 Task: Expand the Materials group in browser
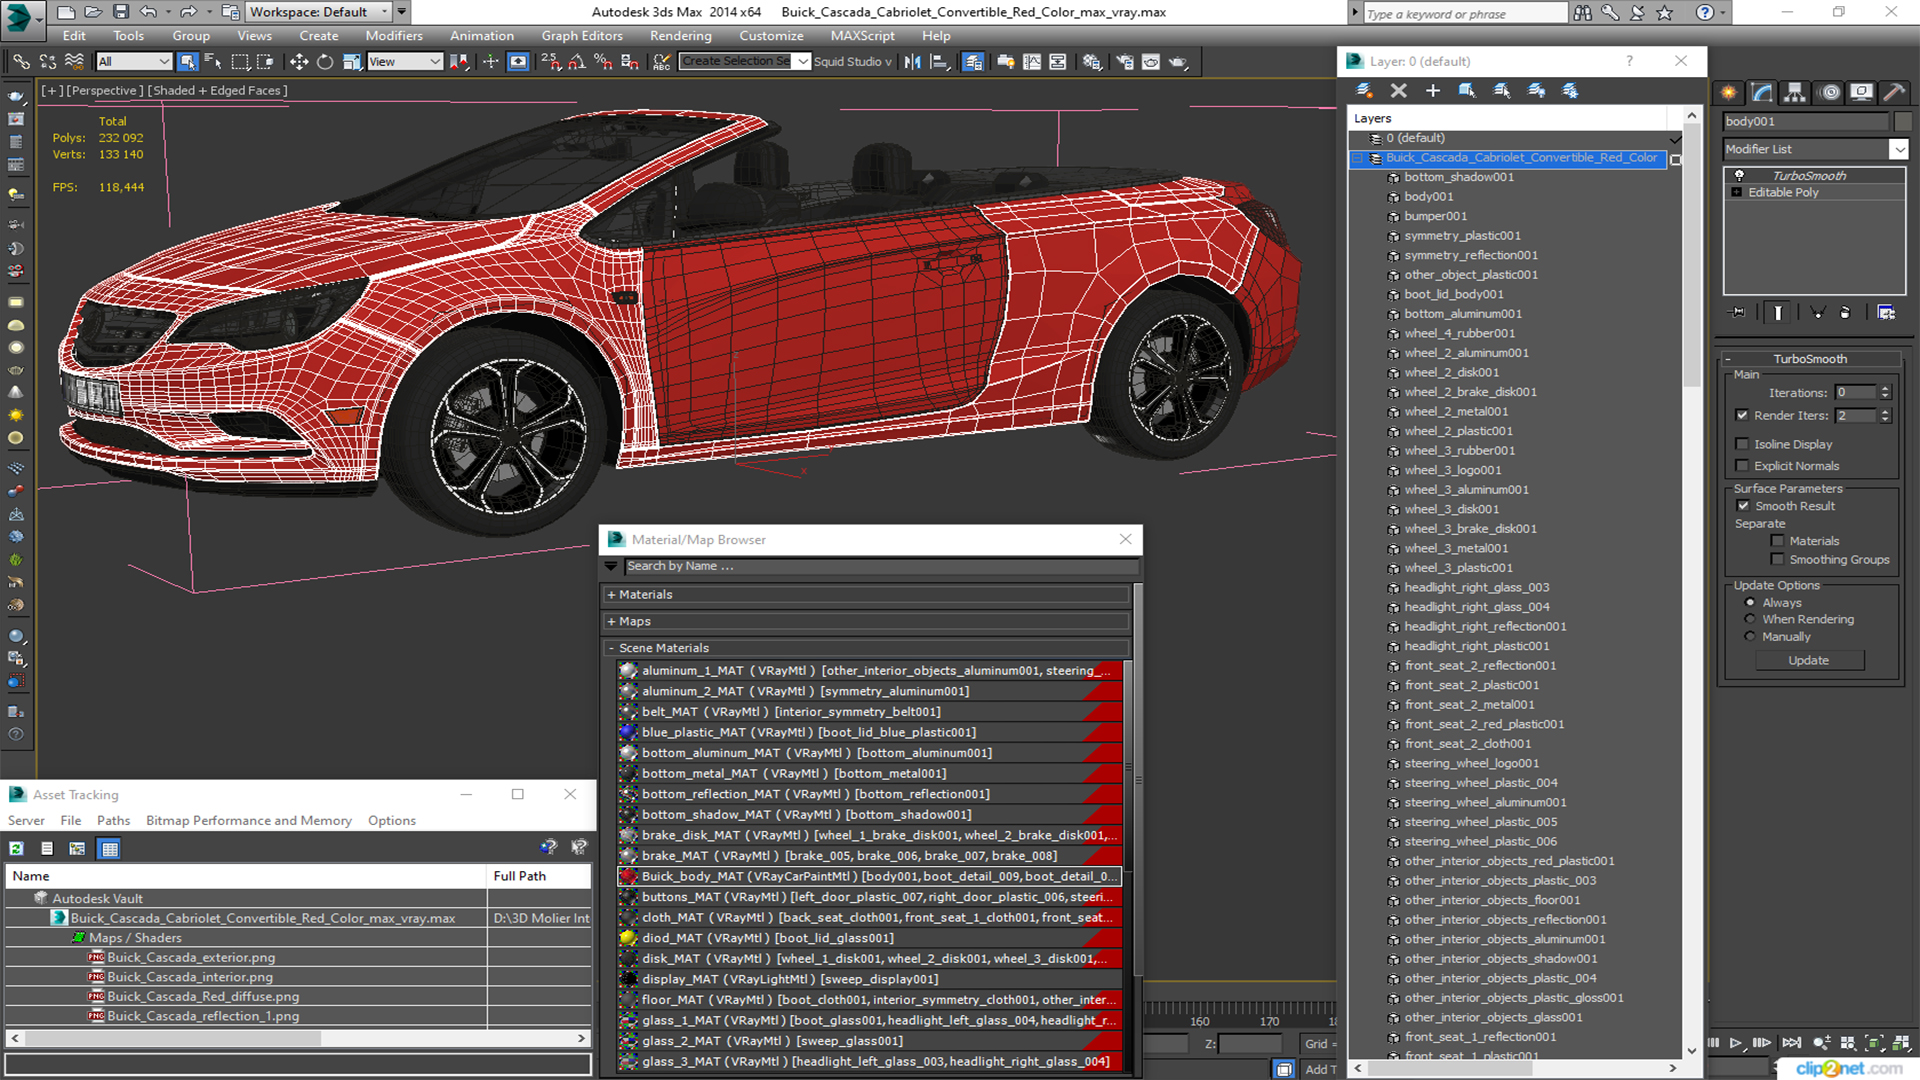(611, 595)
